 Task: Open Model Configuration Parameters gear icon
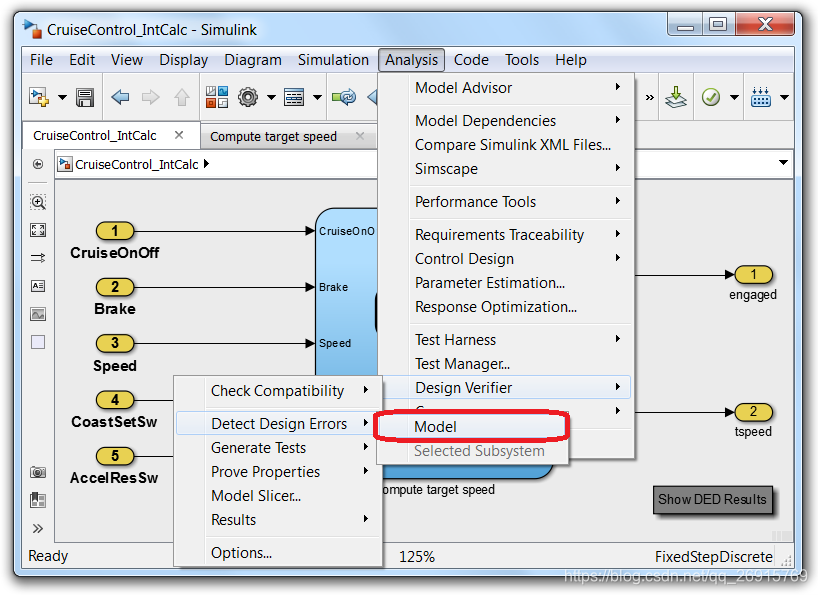[x=248, y=97]
